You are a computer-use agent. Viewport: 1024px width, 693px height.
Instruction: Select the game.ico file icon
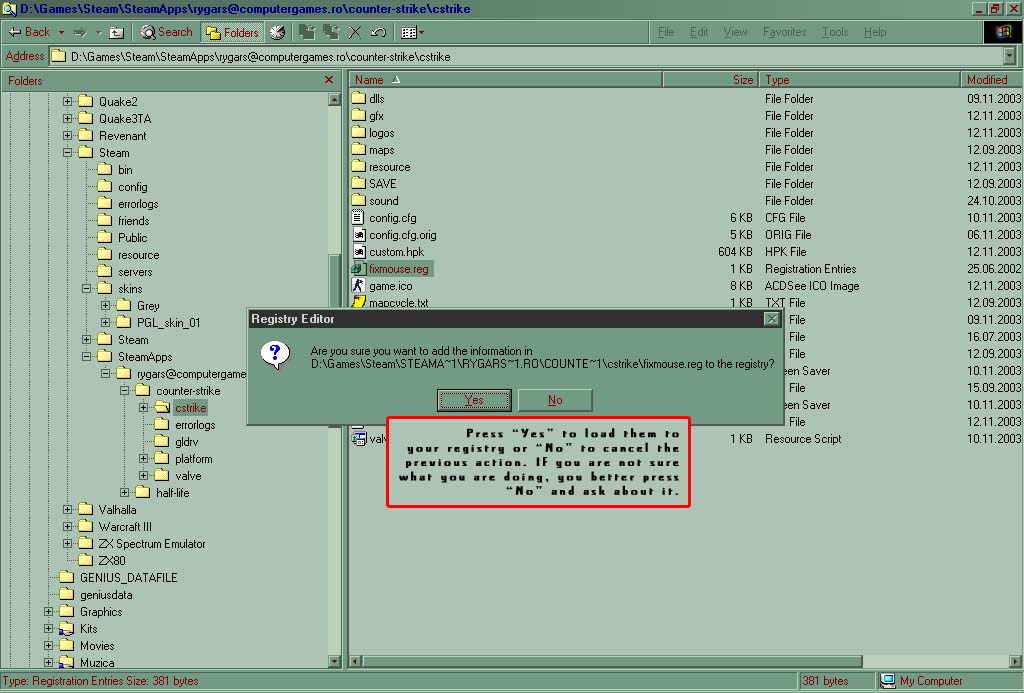tap(358, 285)
